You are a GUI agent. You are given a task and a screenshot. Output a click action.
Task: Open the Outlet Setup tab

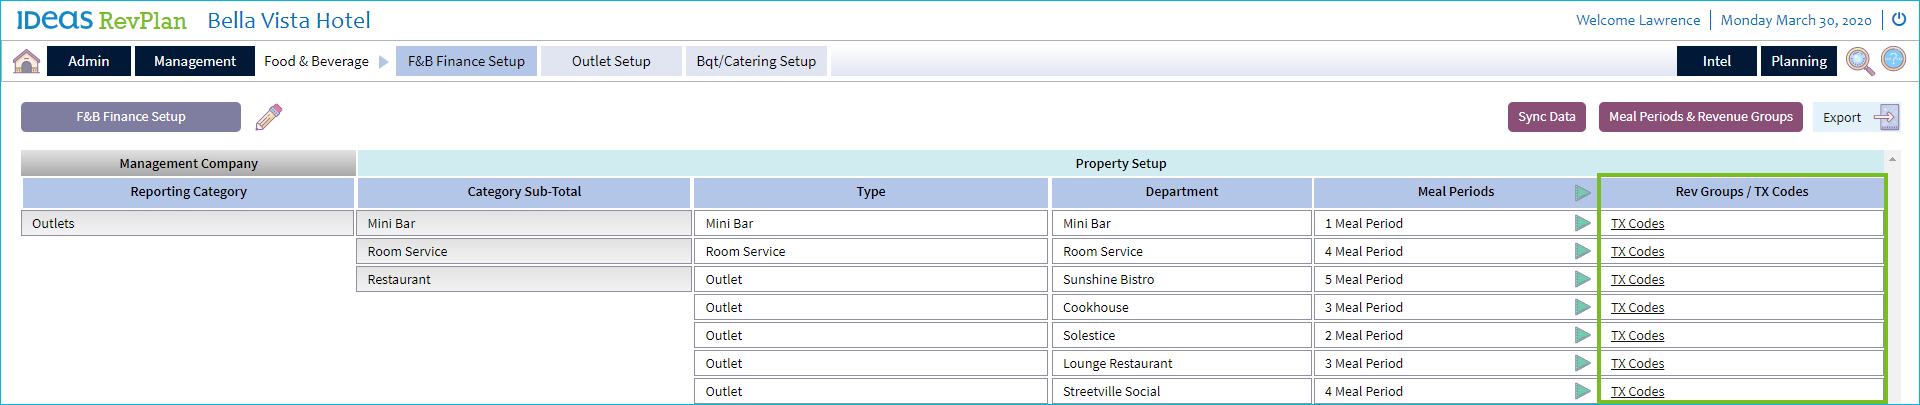point(611,61)
